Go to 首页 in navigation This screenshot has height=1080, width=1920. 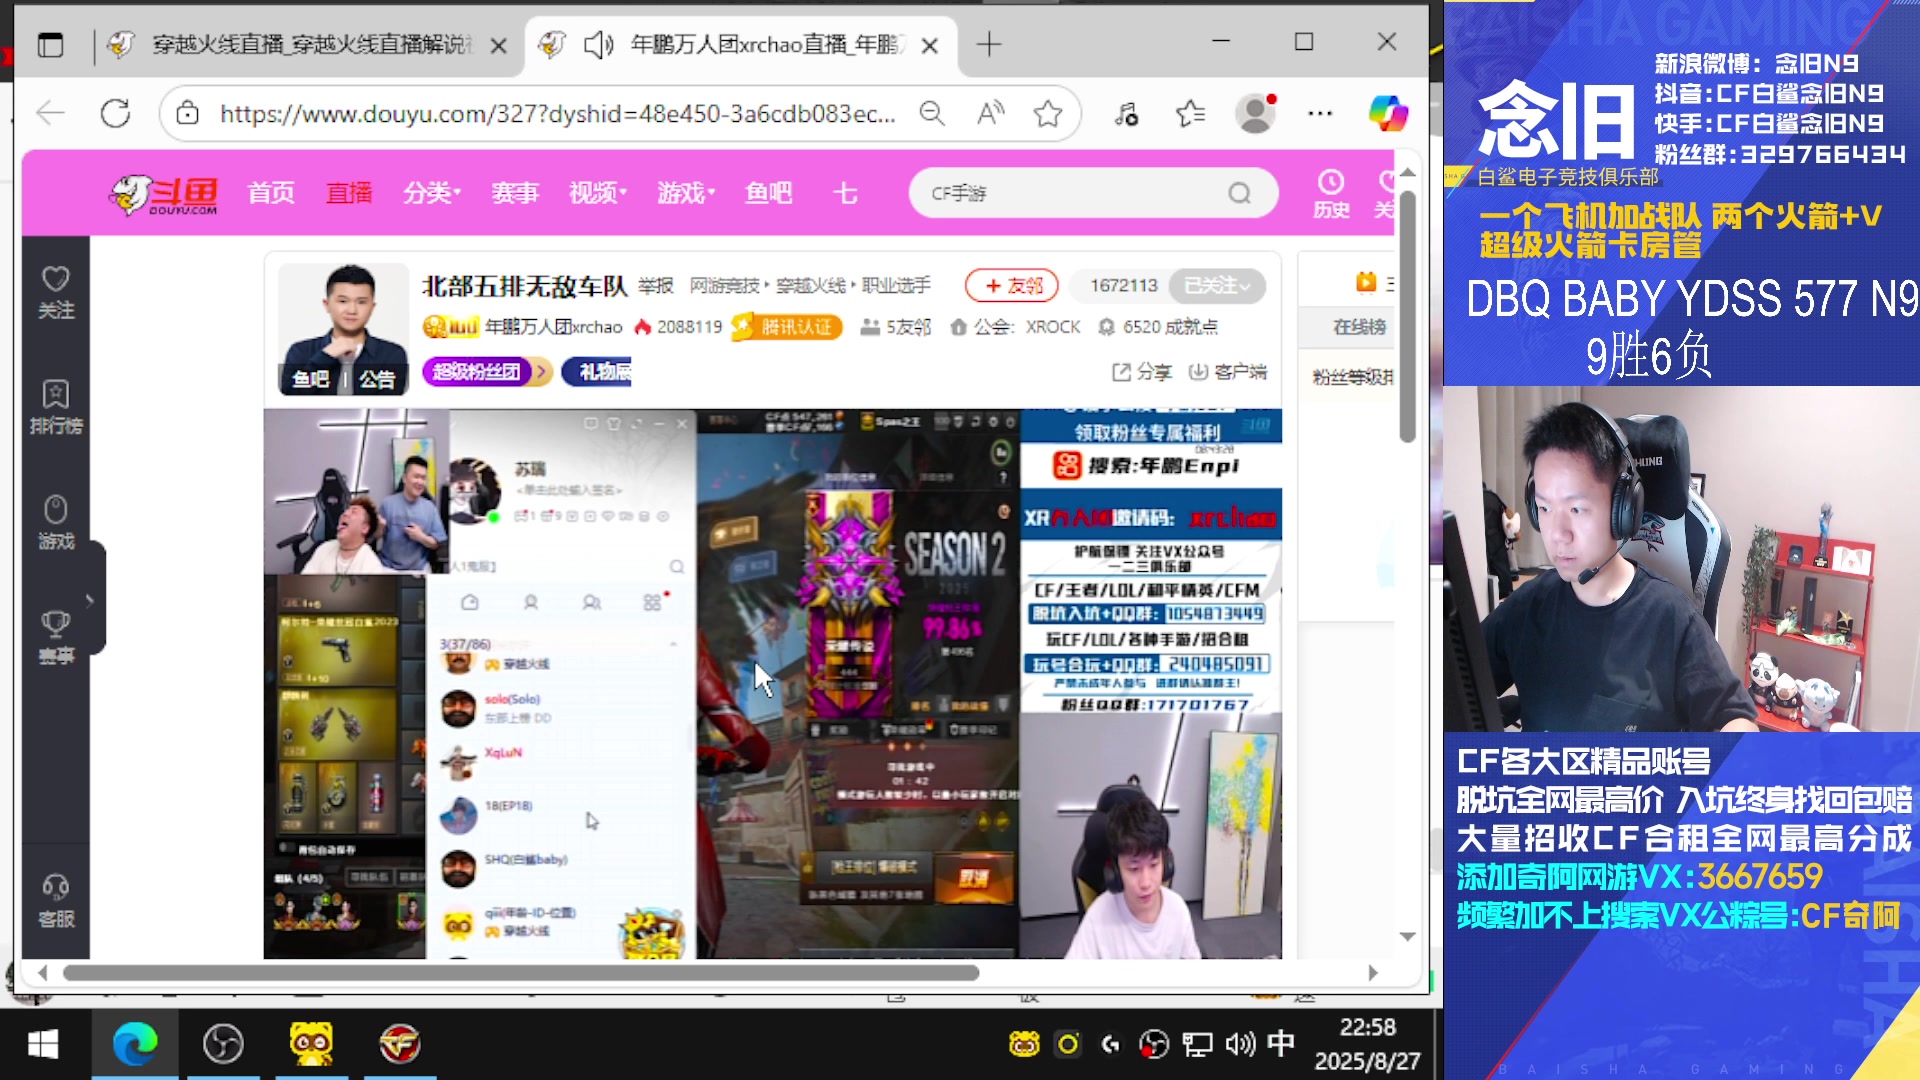pos(271,193)
